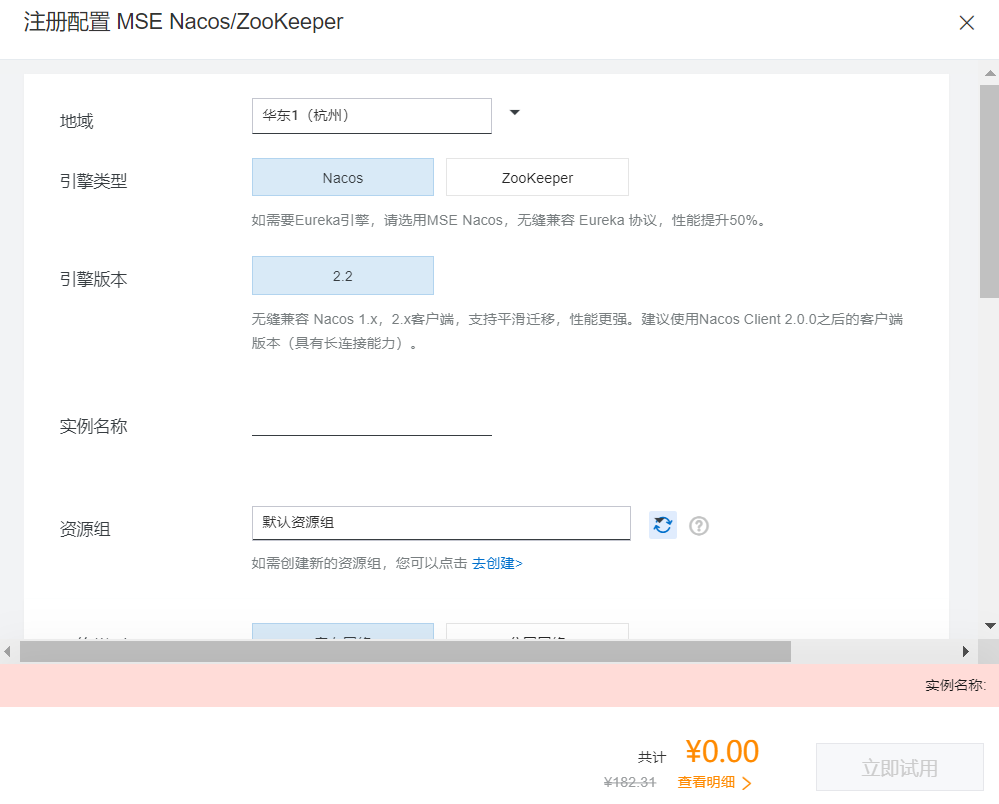The height and width of the screenshot is (804, 999).
Task: Choose engine version 2.2
Action: tap(343, 276)
